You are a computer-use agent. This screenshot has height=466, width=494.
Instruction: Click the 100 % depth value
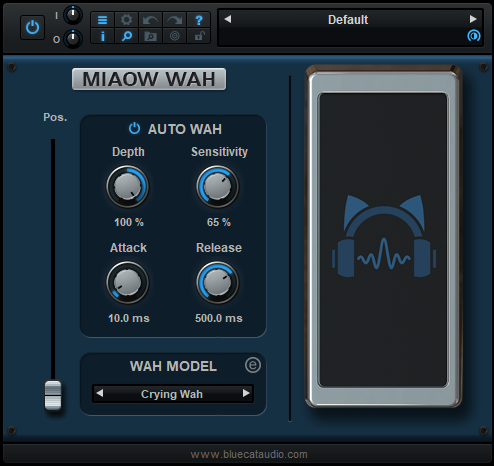click(x=129, y=222)
